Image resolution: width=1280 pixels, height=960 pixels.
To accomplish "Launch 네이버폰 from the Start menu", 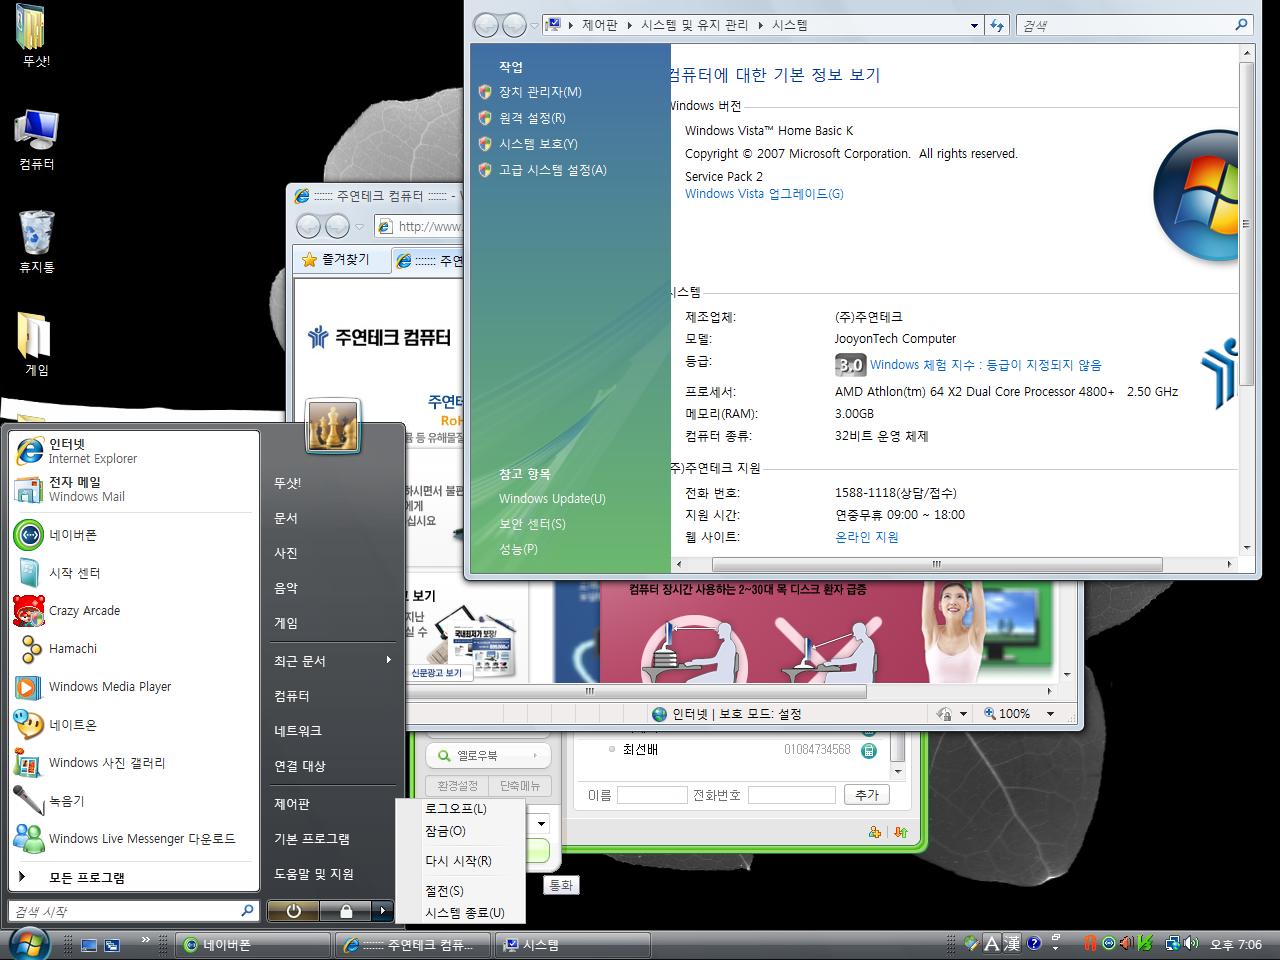I will (x=132, y=535).
